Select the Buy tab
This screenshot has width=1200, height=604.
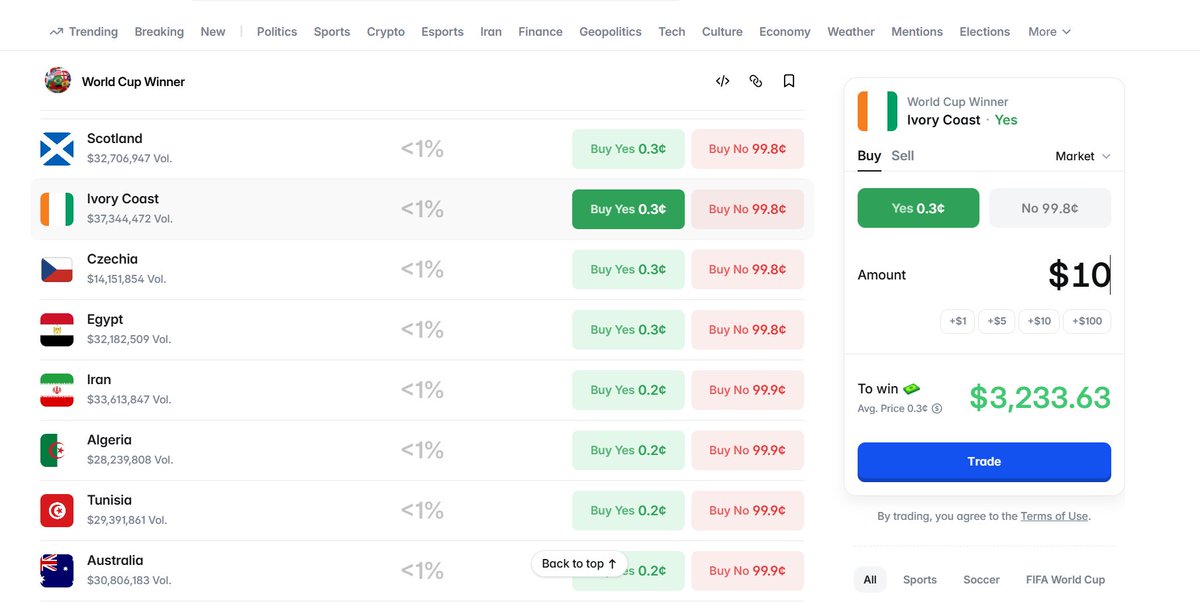[x=869, y=156]
